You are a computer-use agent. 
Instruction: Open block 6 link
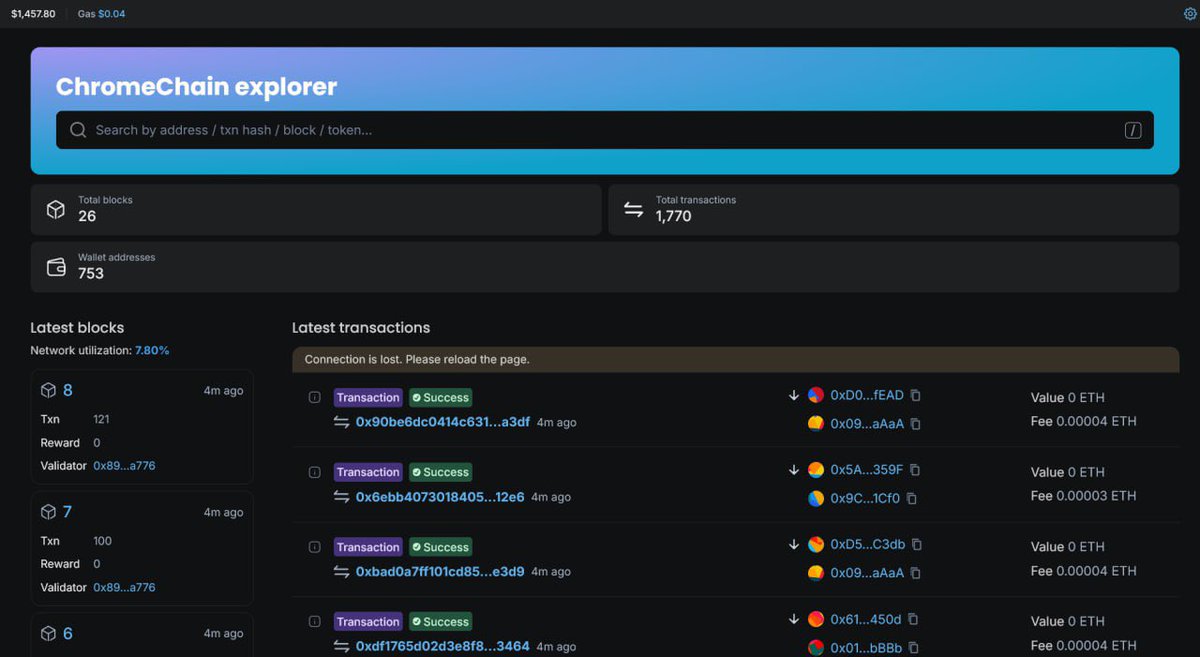click(68, 634)
